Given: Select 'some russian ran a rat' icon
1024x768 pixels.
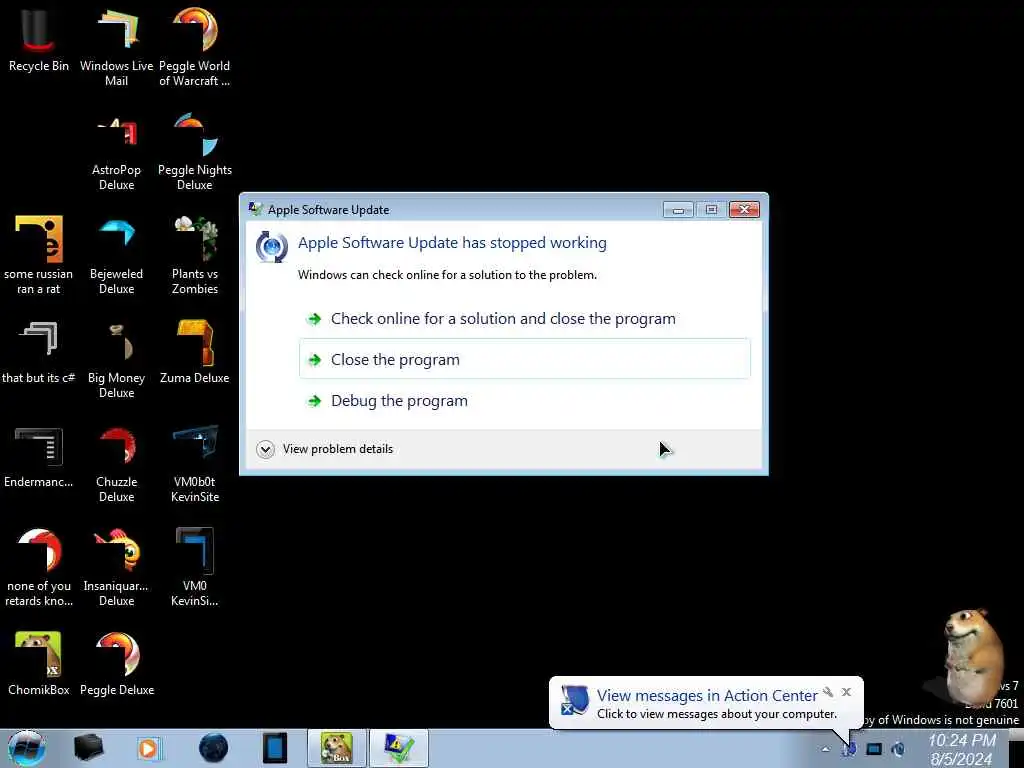Looking at the screenshot, I should coord(39,256).
